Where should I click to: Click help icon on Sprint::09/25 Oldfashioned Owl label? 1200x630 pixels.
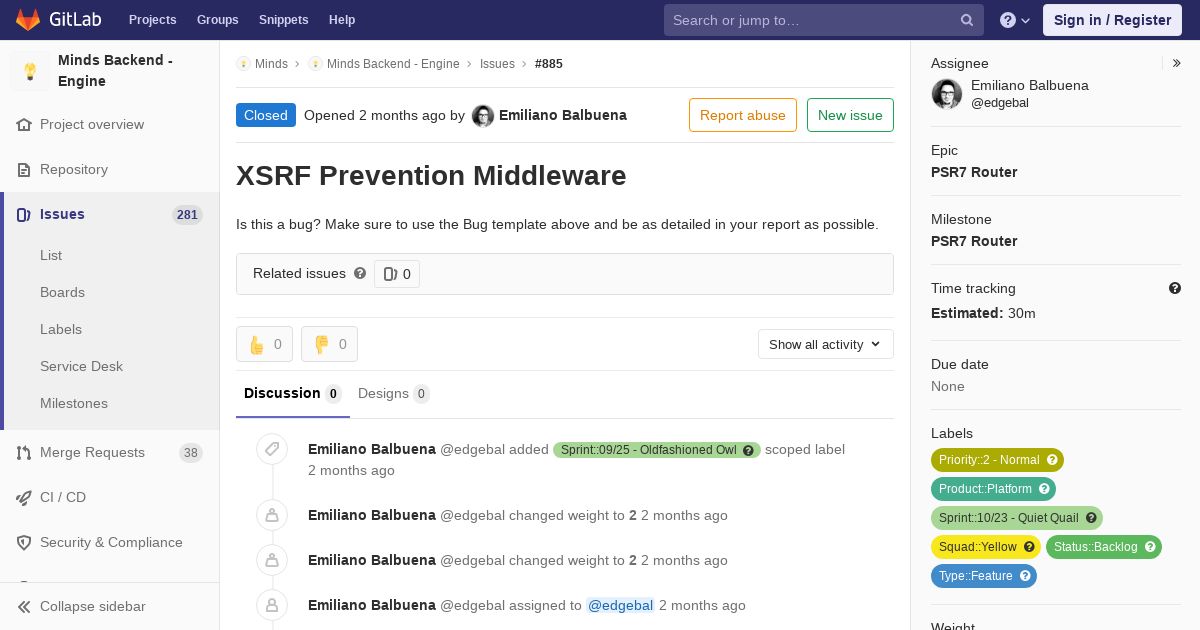748,450
